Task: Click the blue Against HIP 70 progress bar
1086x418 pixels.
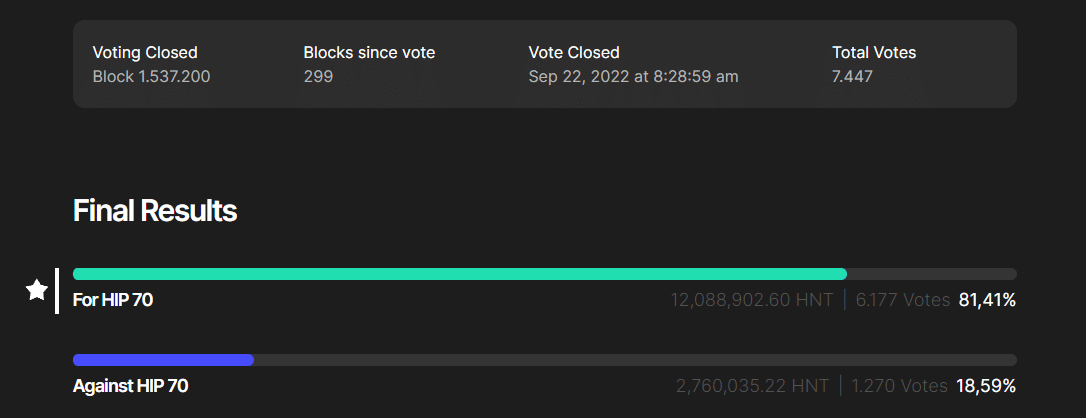Action: [163, 360]
